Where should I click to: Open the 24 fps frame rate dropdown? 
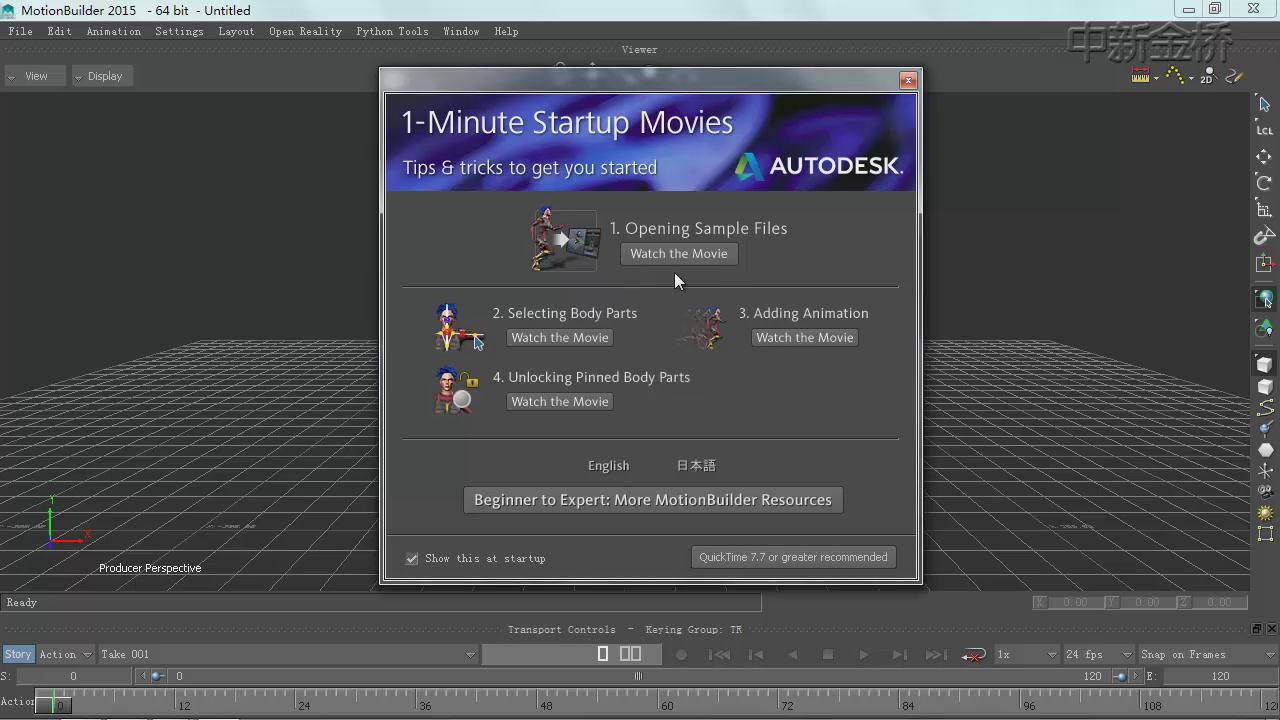(x=1098, y=654)
